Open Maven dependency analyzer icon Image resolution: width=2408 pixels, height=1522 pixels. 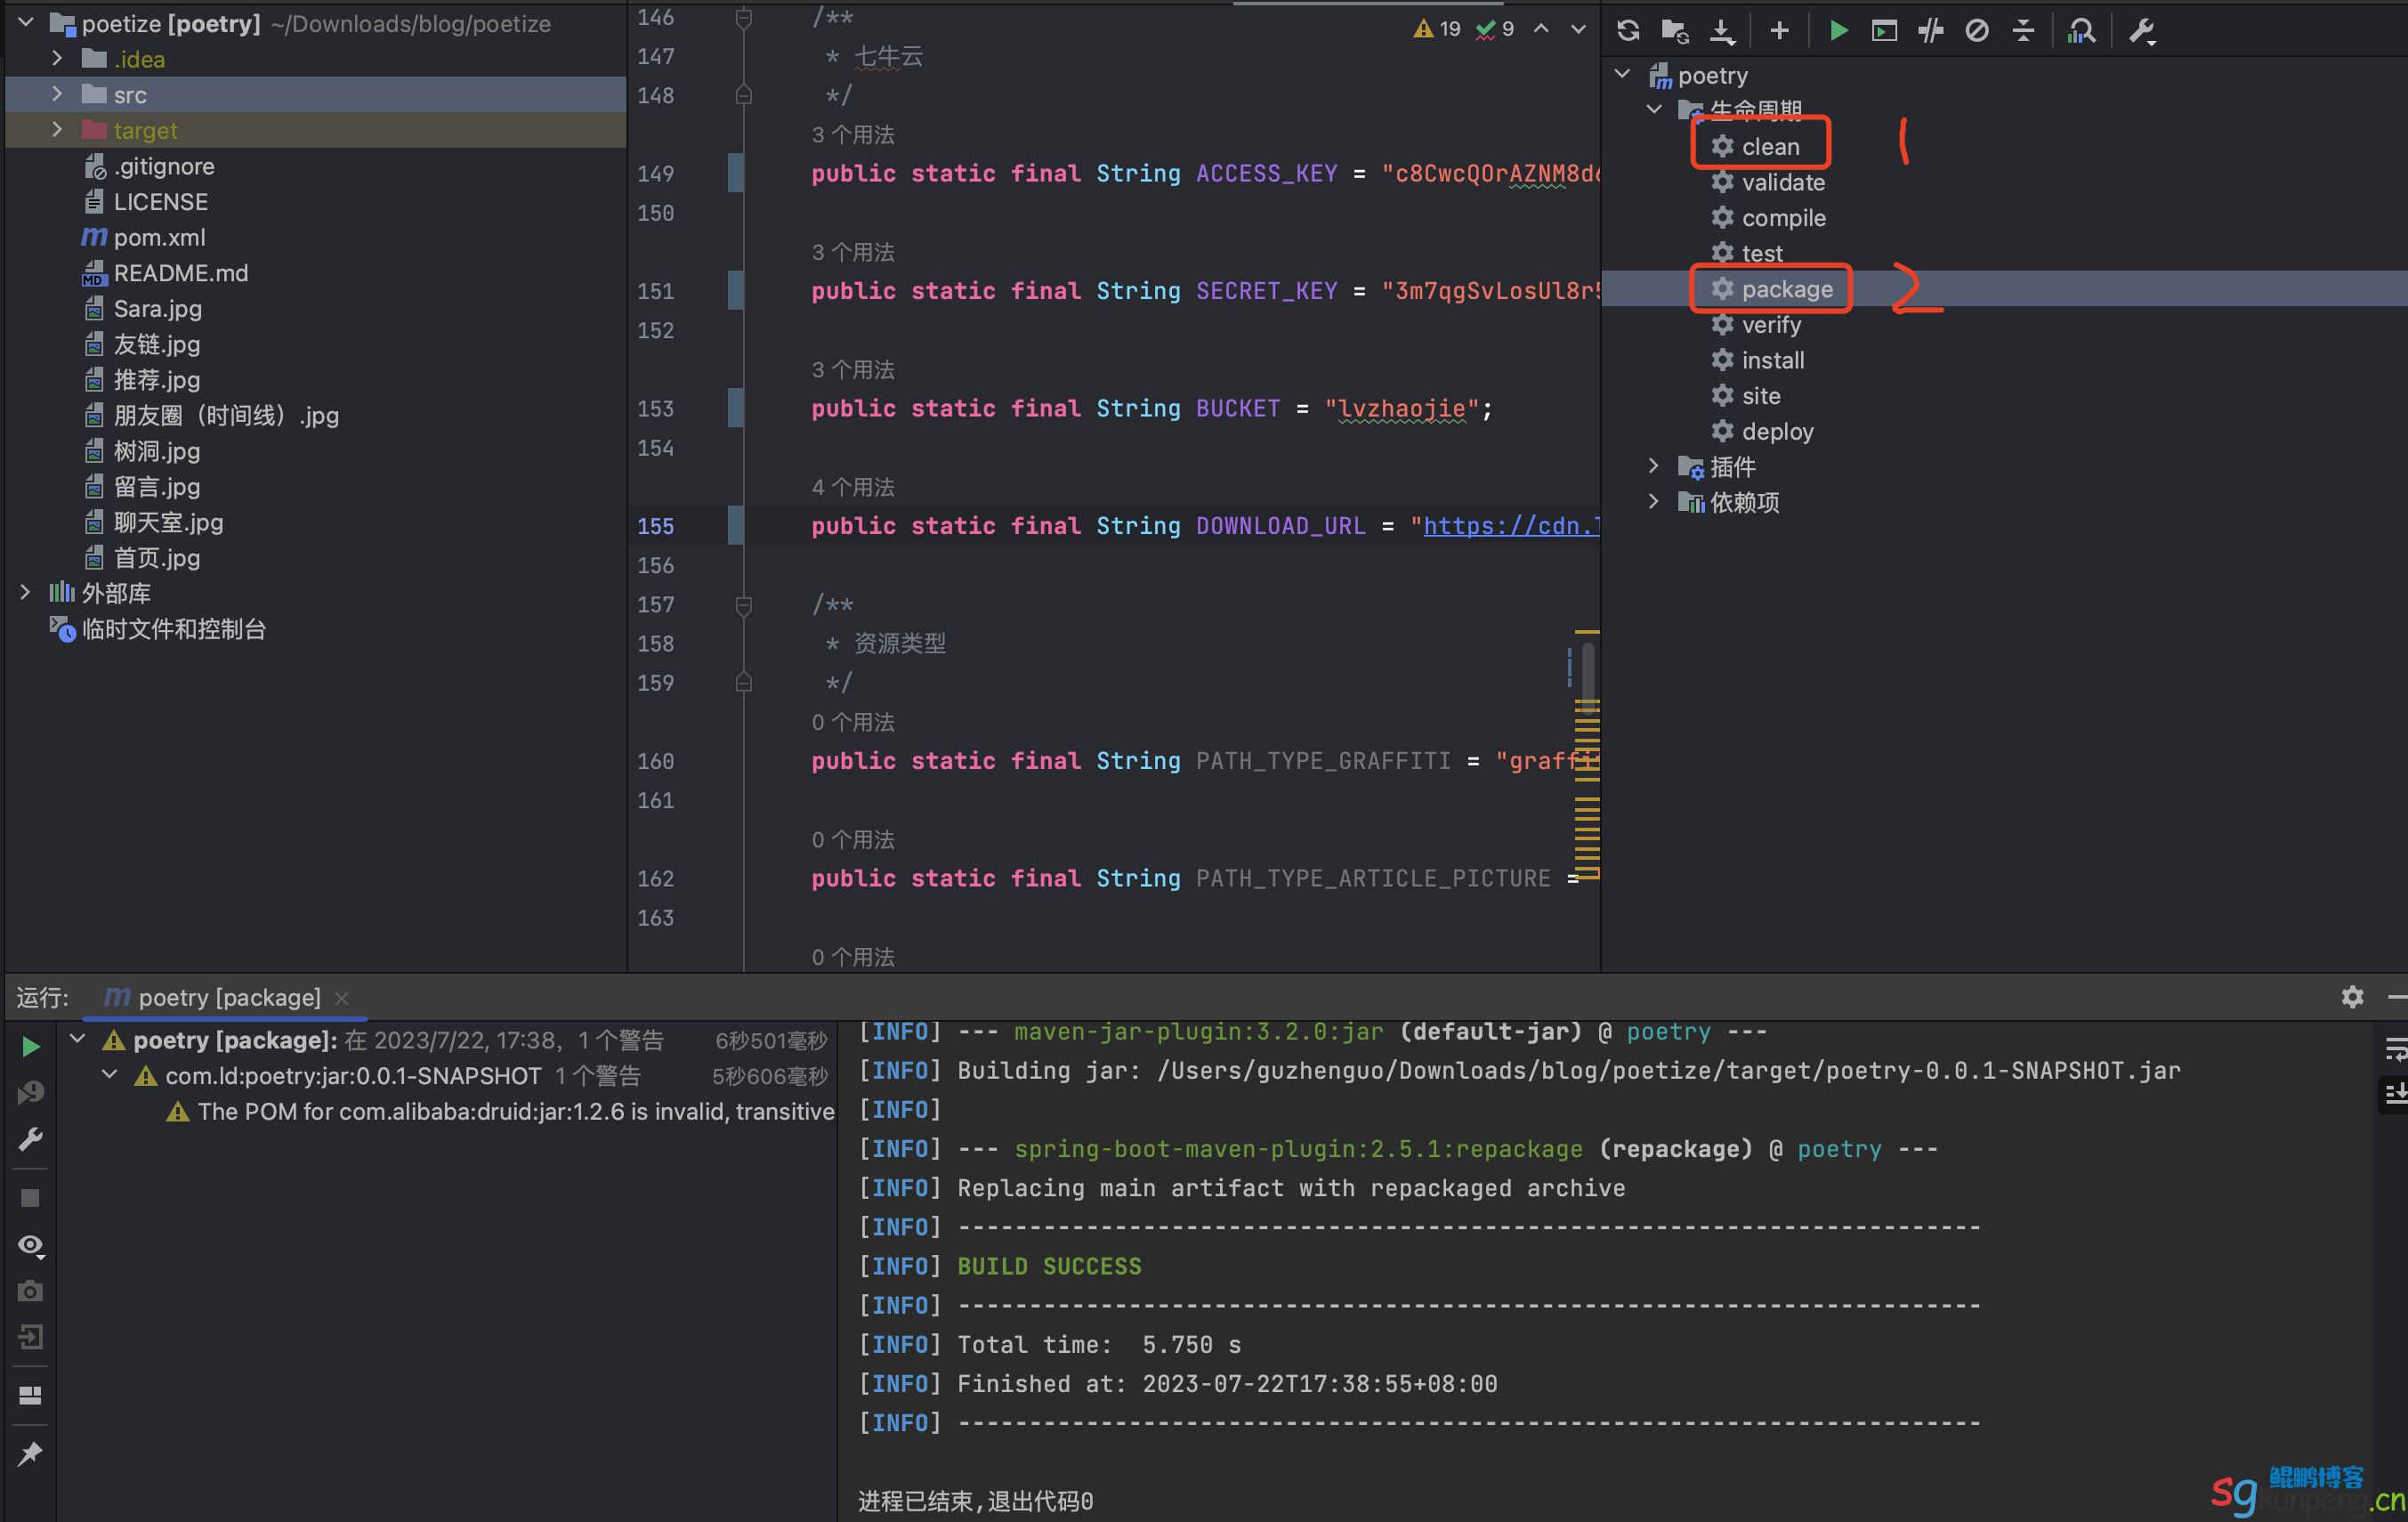click(2081, 31)
